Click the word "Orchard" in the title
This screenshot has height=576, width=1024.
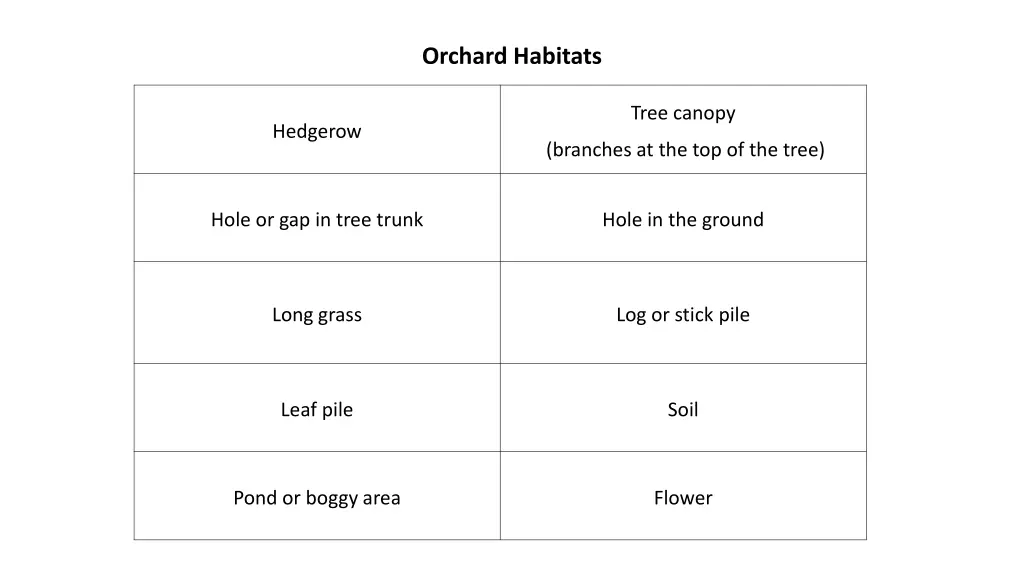(x=465, y=56)
